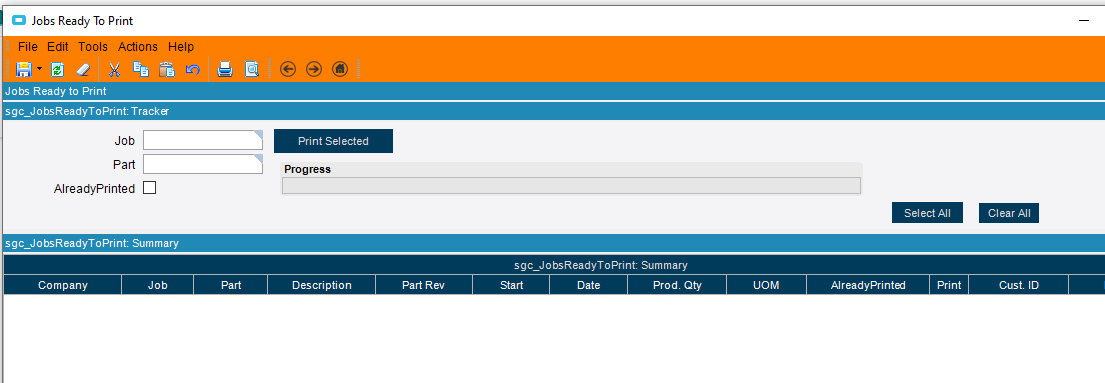Open the Edit menu
Screen dimensions: 1105x383
[58, 47]
